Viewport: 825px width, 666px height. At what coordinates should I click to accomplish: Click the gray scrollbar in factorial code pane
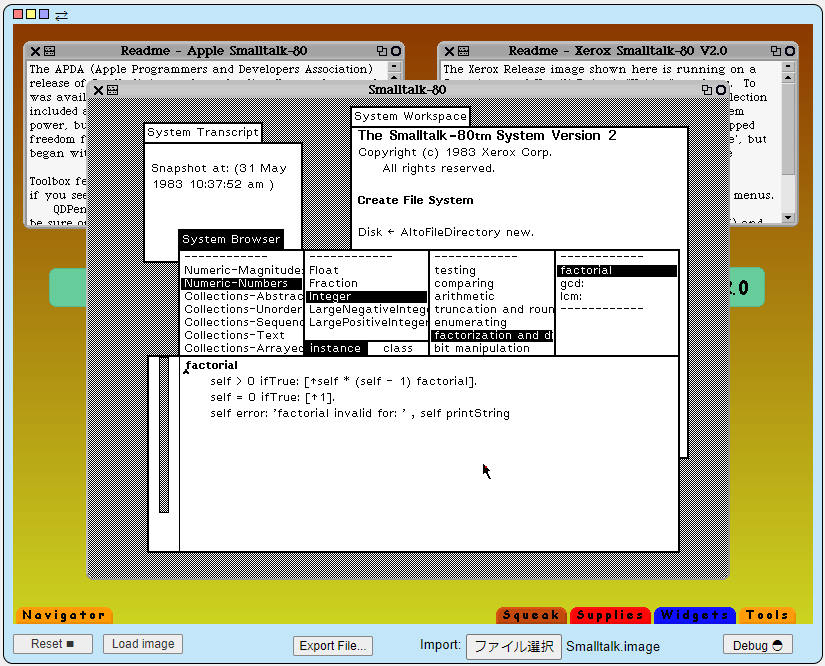pyautogui.click(x=164, y=435)
